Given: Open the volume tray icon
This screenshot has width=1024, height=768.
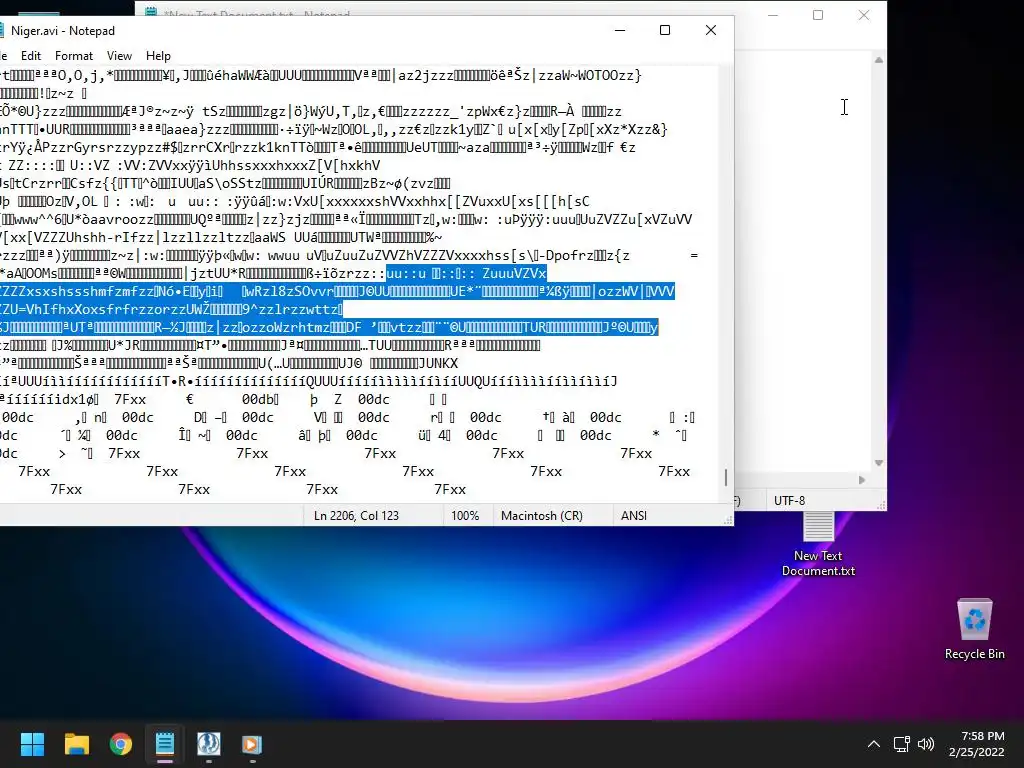Looking at the screenshot, I should click(x=926, y=744).
